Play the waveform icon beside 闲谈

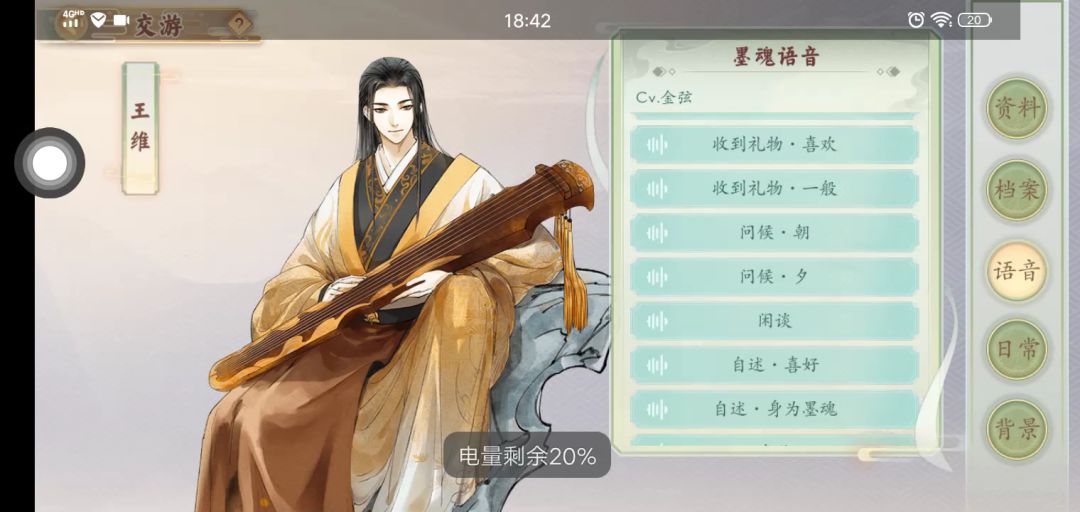point(657,321)
